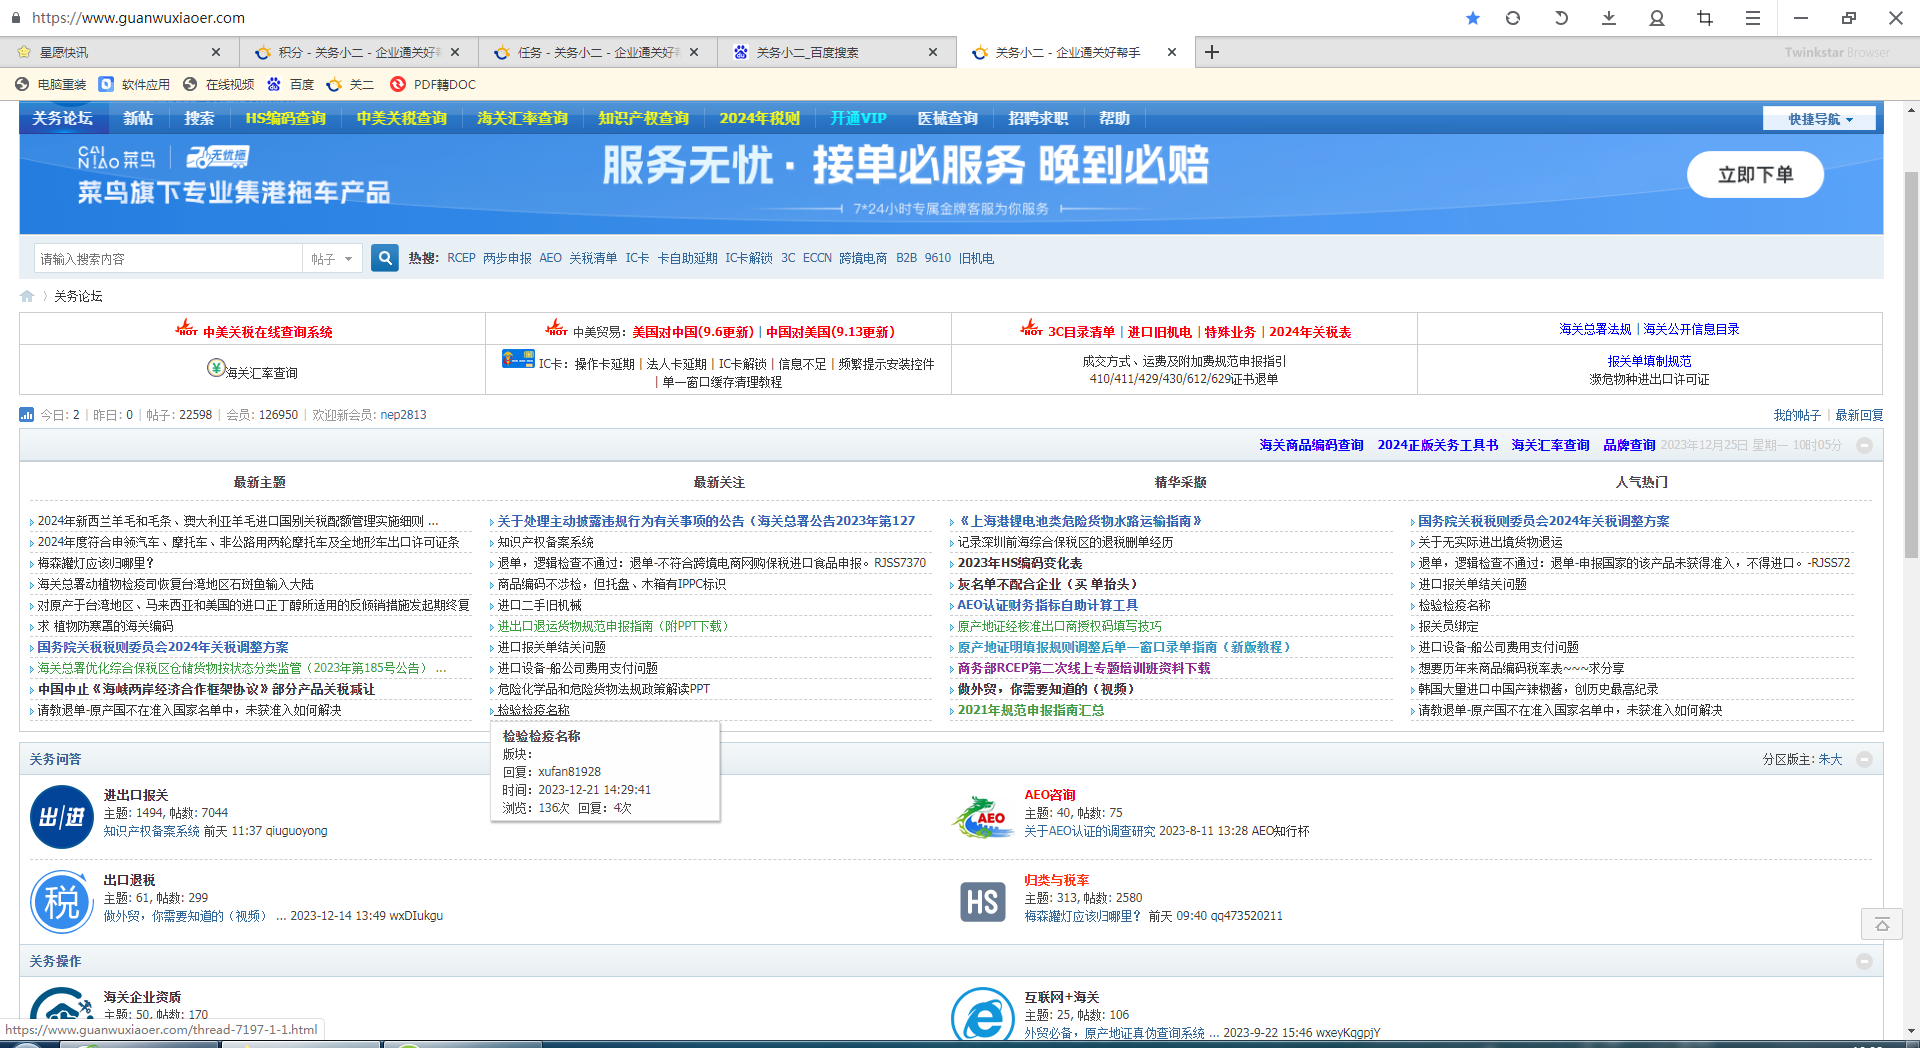Screen dimensions: 1920x1048
Task: Switch to 积分 - 关务小二 tab
Action: pos(358,52)
